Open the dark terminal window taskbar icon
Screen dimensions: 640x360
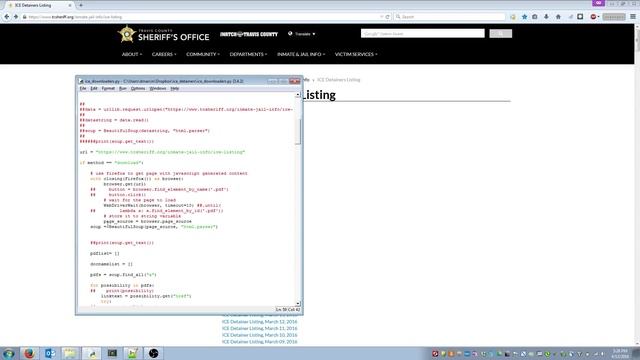click(x=112, y=353)
